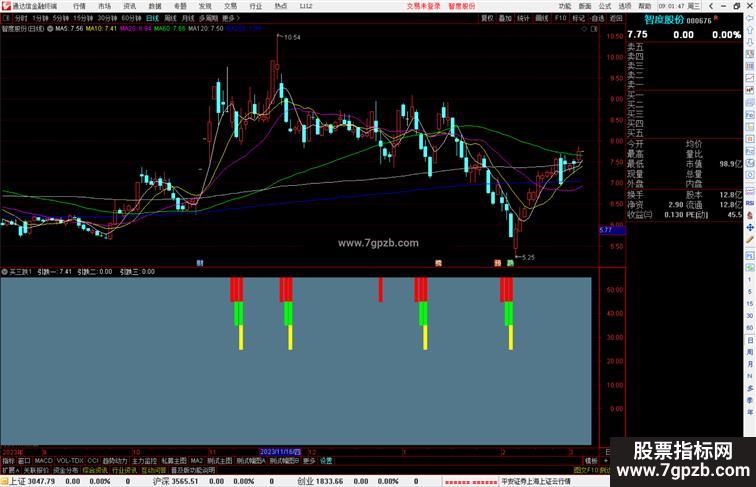The height and width of the screenshot is (487, 756).
Task: Add stock via 自选 button
Action: (x=597, y=18)
